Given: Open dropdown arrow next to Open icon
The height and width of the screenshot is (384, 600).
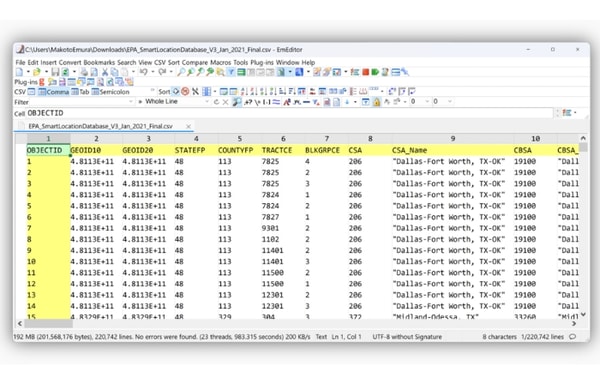Looking at the screenshot, I should pos(46,72).
